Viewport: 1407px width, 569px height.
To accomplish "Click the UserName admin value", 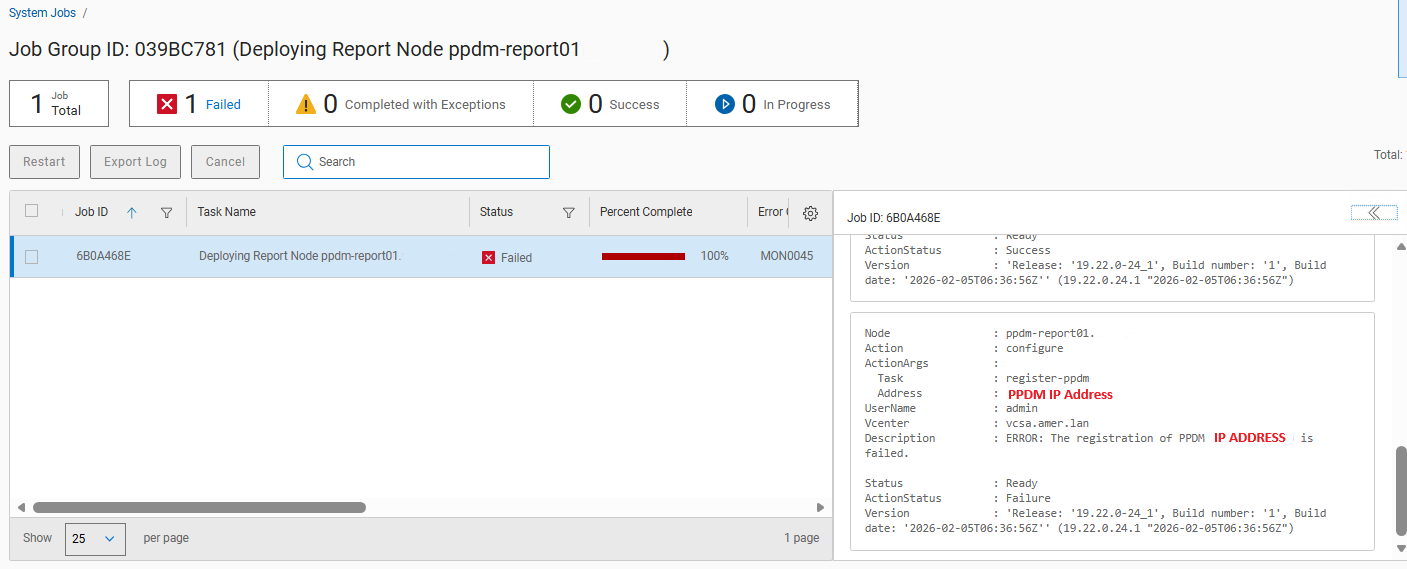I will point(1022,408).
